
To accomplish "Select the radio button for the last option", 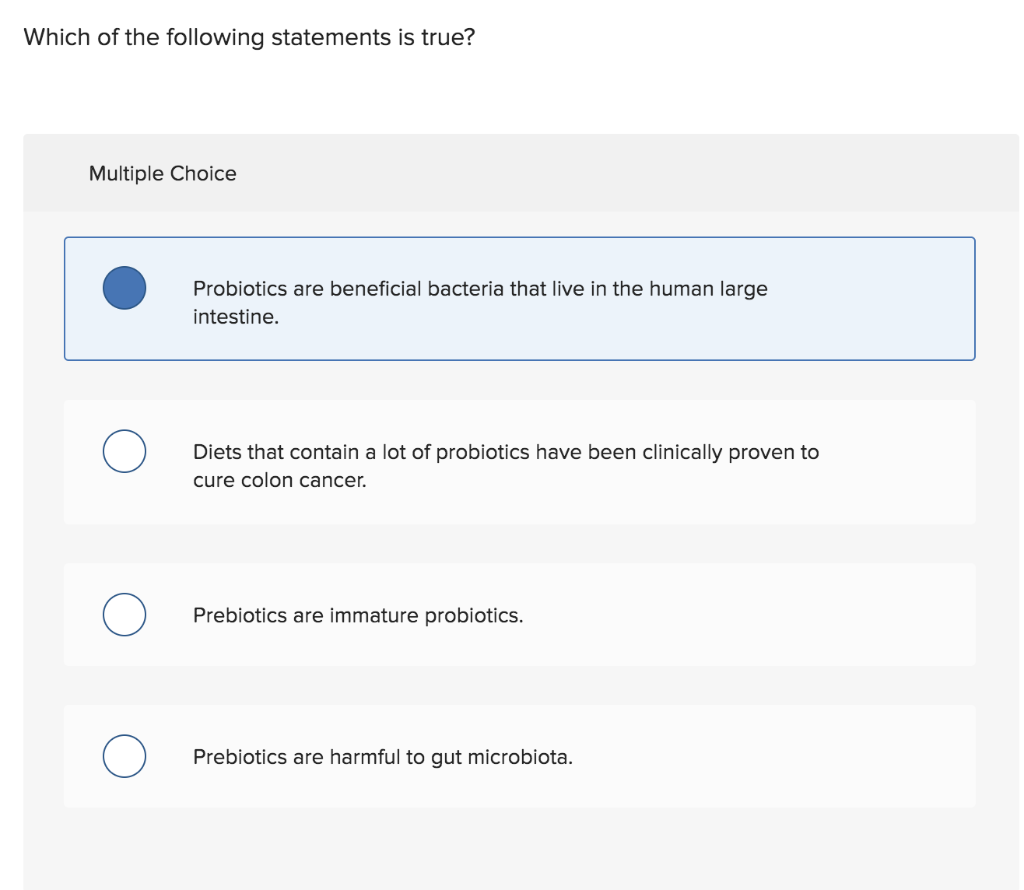I will (124, 756).
